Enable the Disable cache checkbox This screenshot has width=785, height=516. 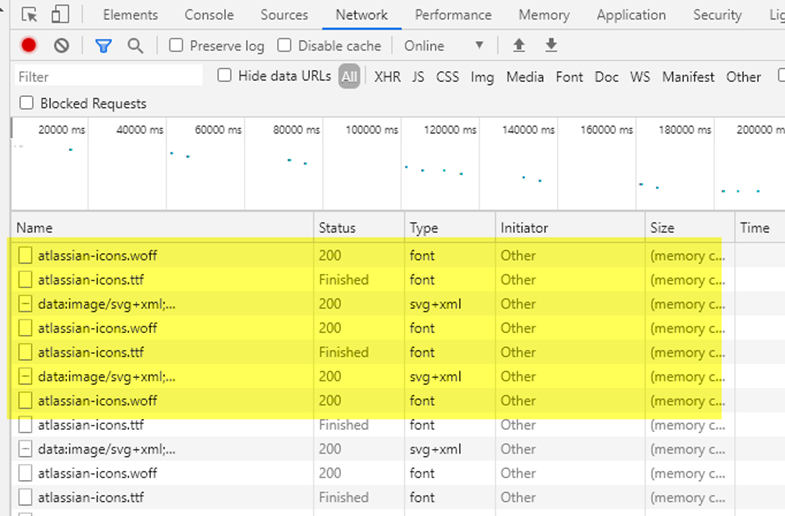tap(284, 46)
